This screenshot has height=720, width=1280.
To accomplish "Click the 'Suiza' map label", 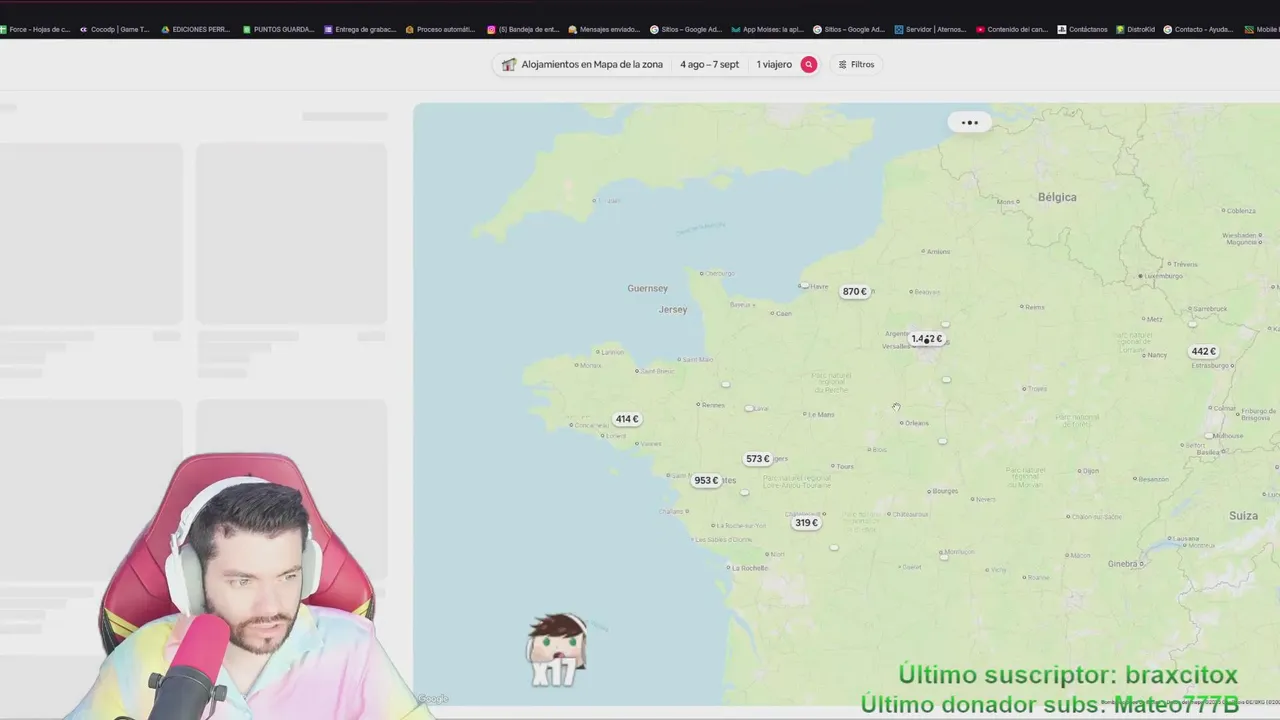I will (1243, 515).
